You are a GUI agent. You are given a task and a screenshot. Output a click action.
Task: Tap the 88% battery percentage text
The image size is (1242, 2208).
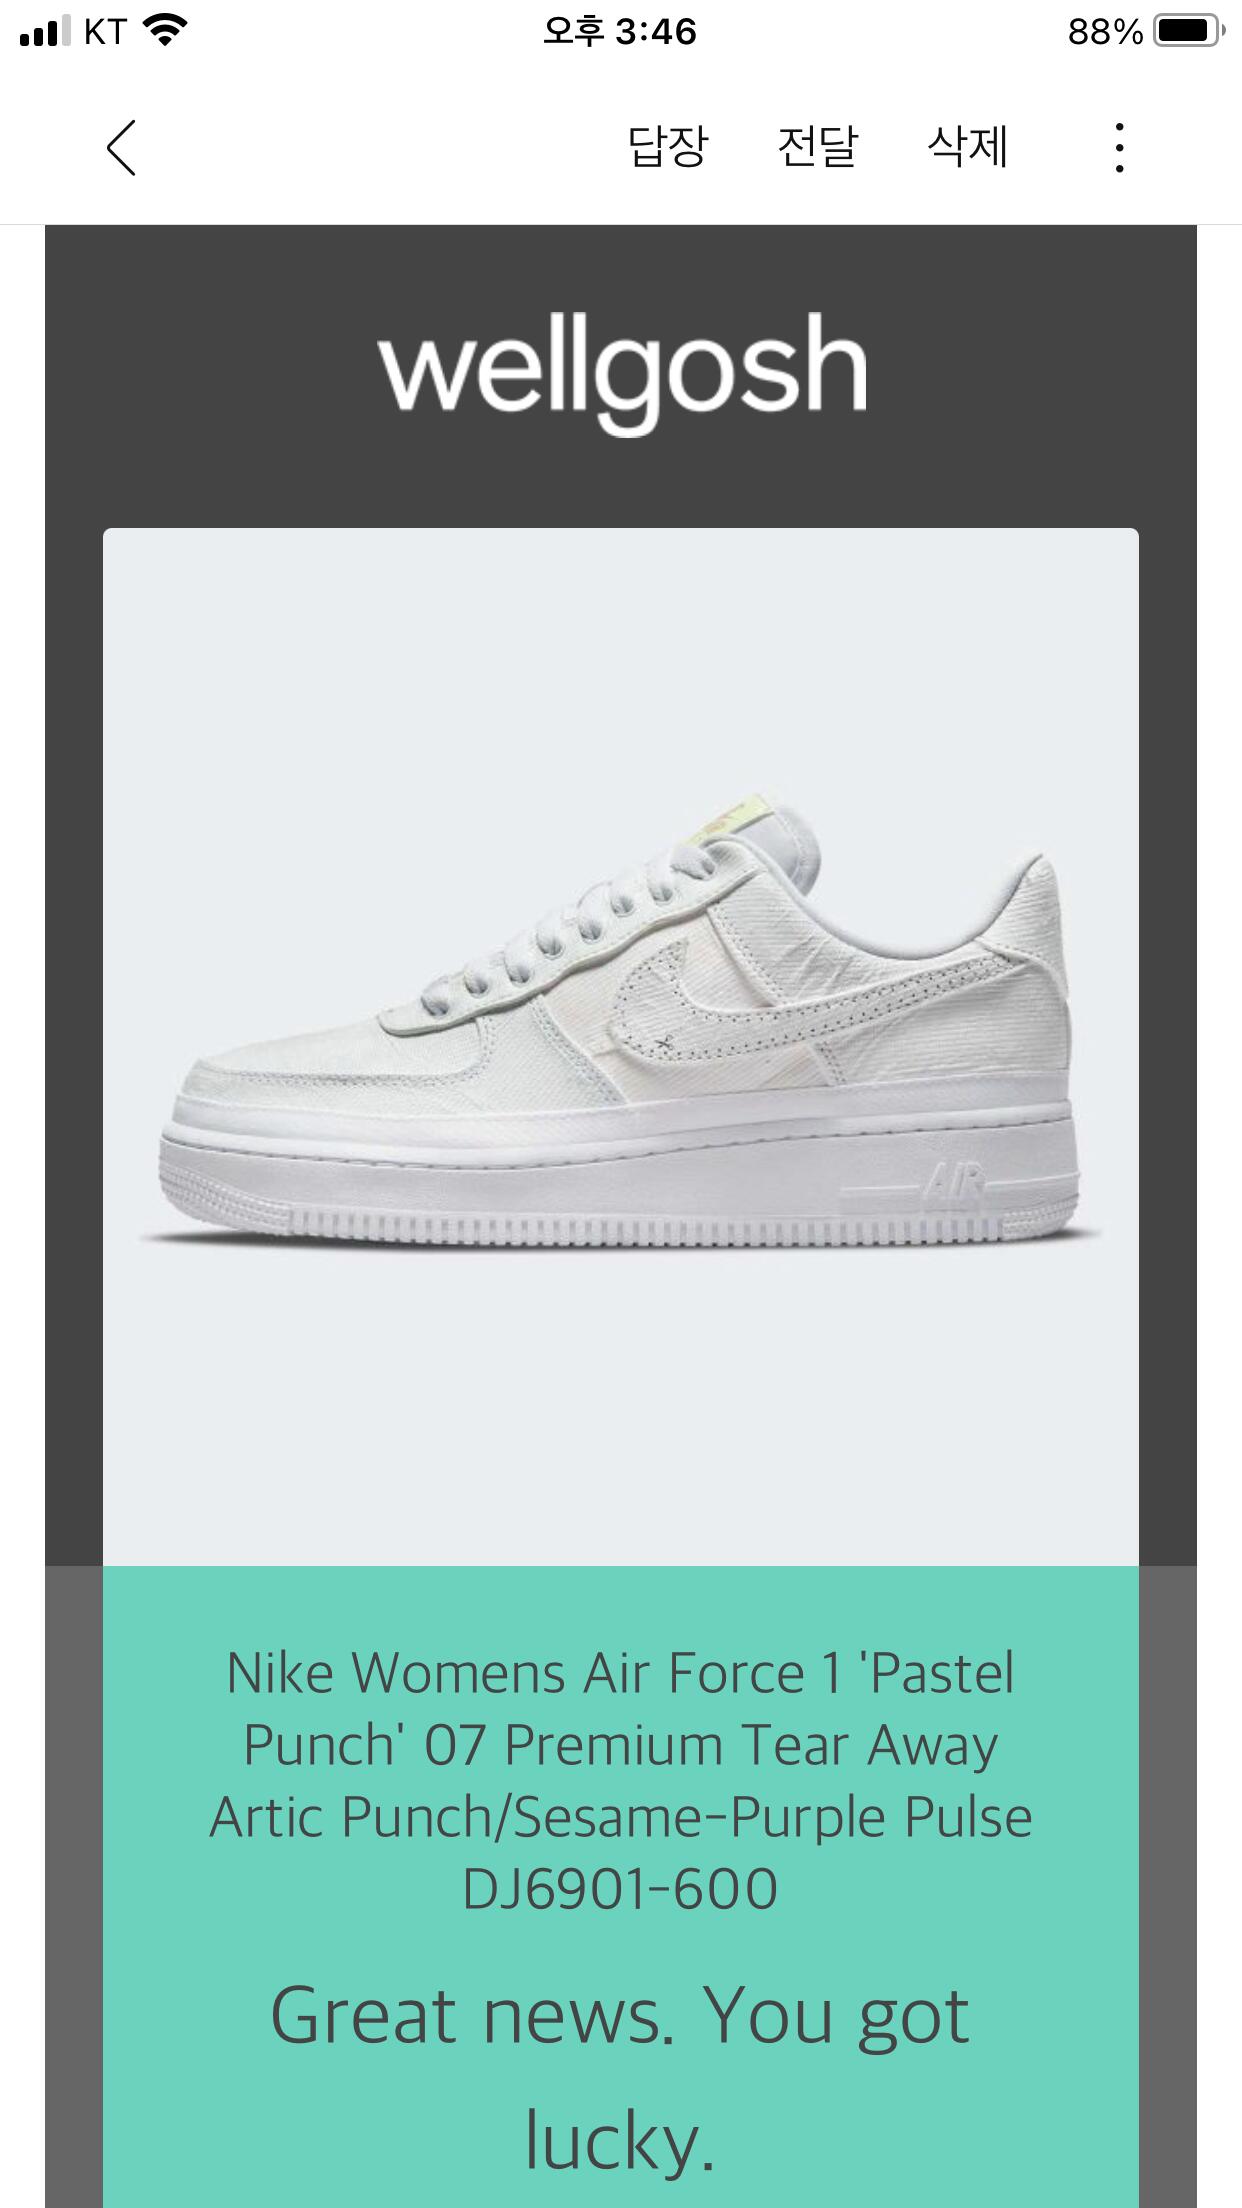[x=1105, y=32]
